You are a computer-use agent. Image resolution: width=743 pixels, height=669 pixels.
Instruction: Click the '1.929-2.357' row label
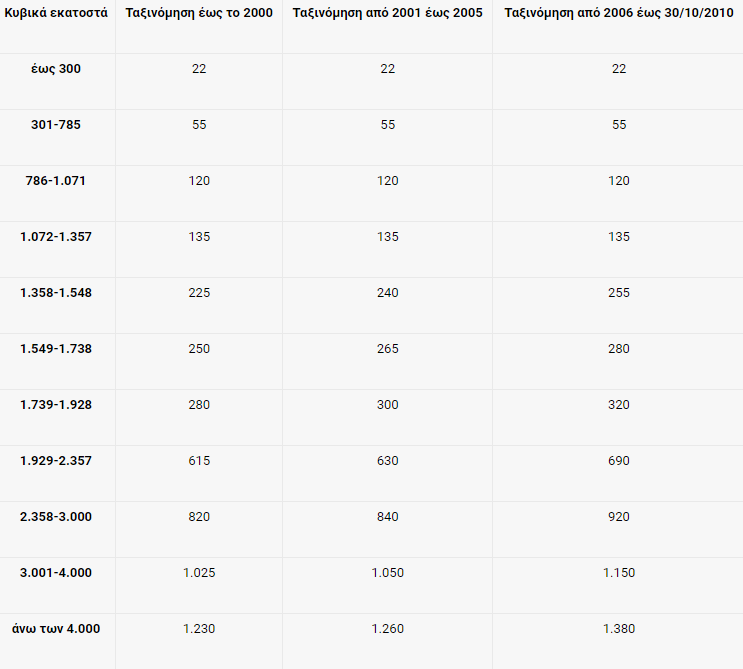(x=56, y=461)
